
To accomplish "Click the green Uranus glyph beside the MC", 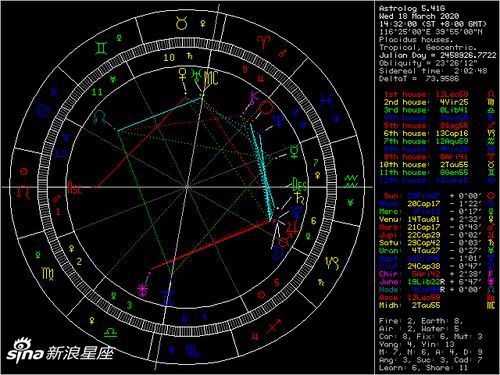I will click(196, 76).
